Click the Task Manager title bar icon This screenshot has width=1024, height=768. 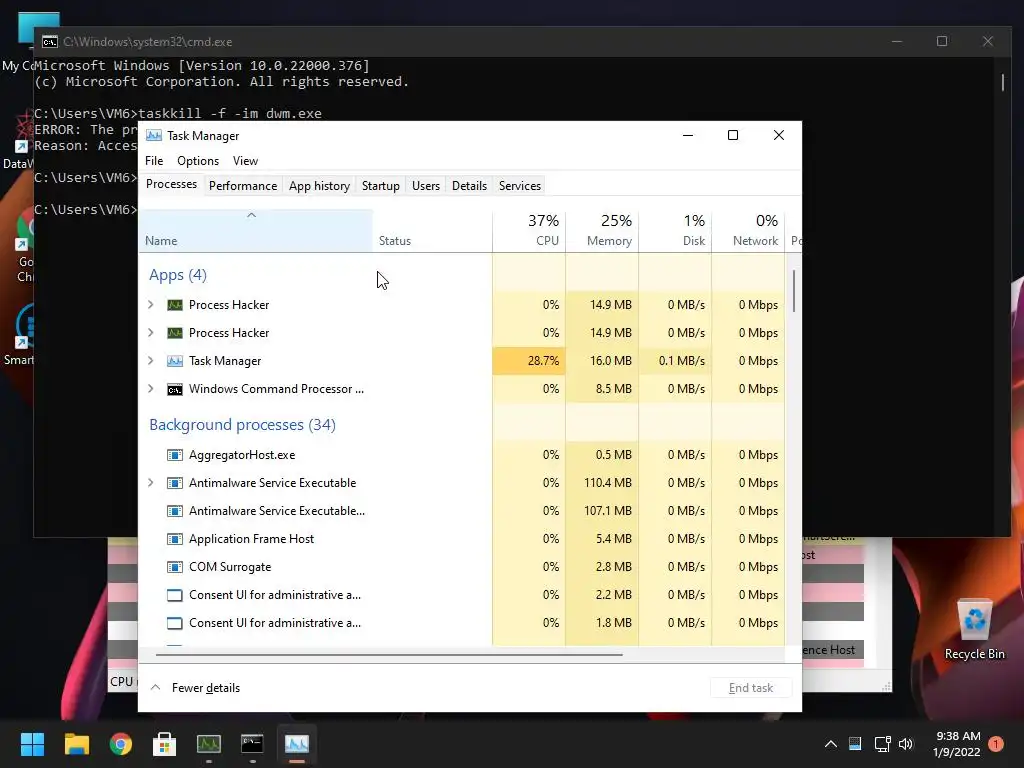(x=153, y=135)
